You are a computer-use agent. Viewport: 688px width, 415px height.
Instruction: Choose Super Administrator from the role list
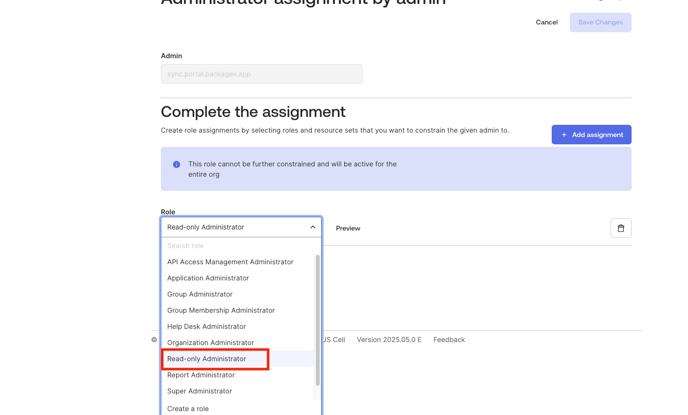199,391
